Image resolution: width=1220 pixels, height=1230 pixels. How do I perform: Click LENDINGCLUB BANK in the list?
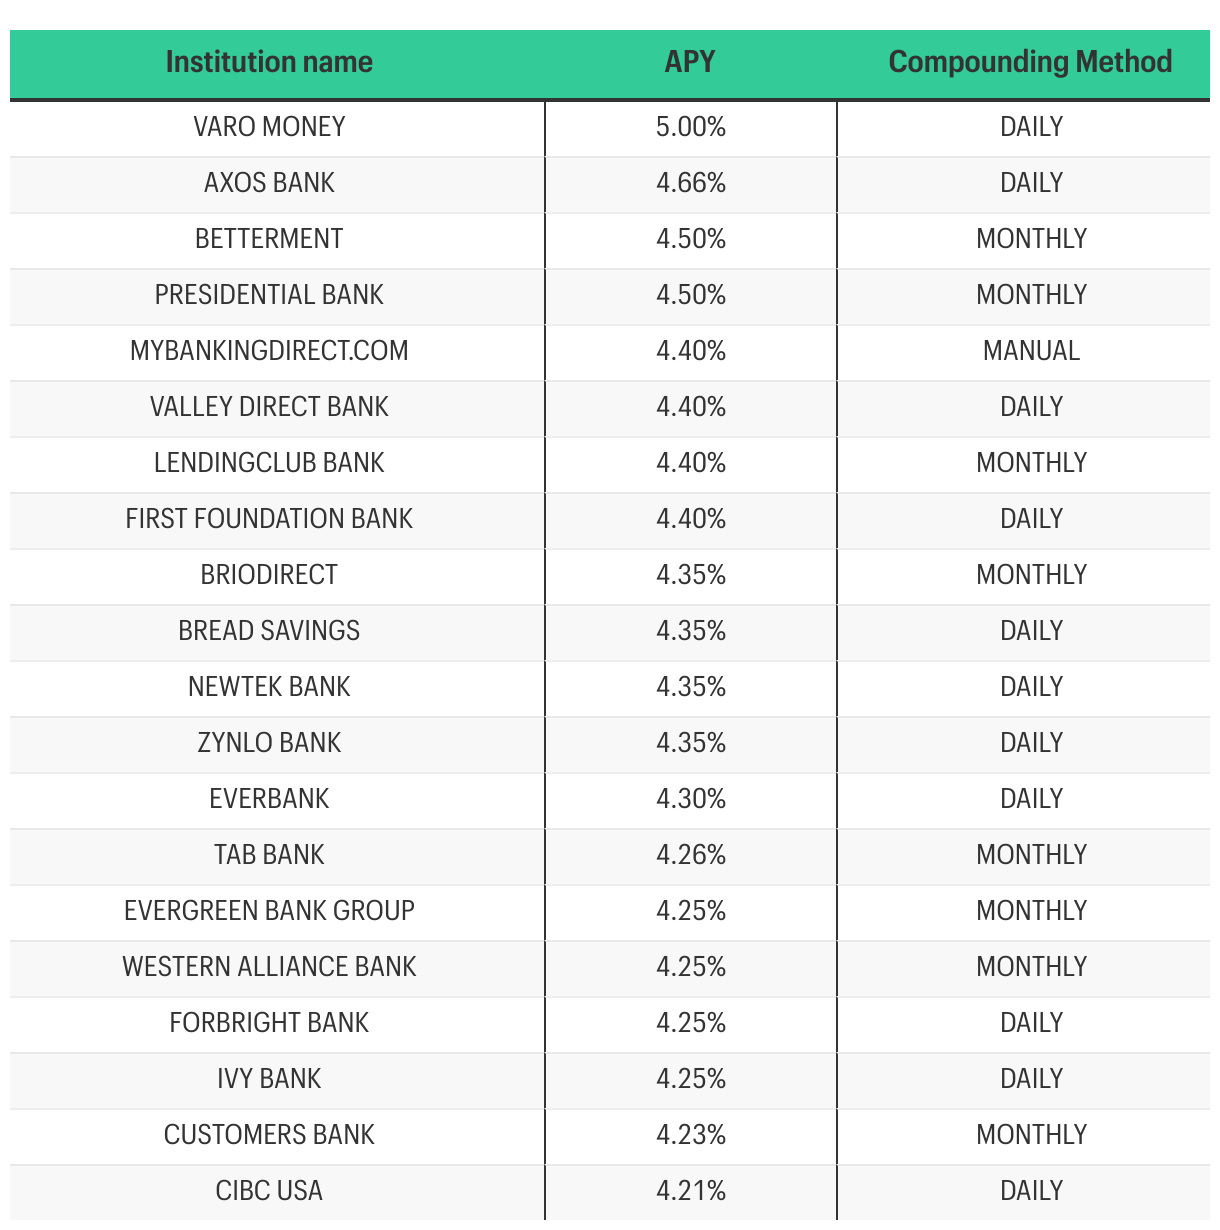(269, 463)
